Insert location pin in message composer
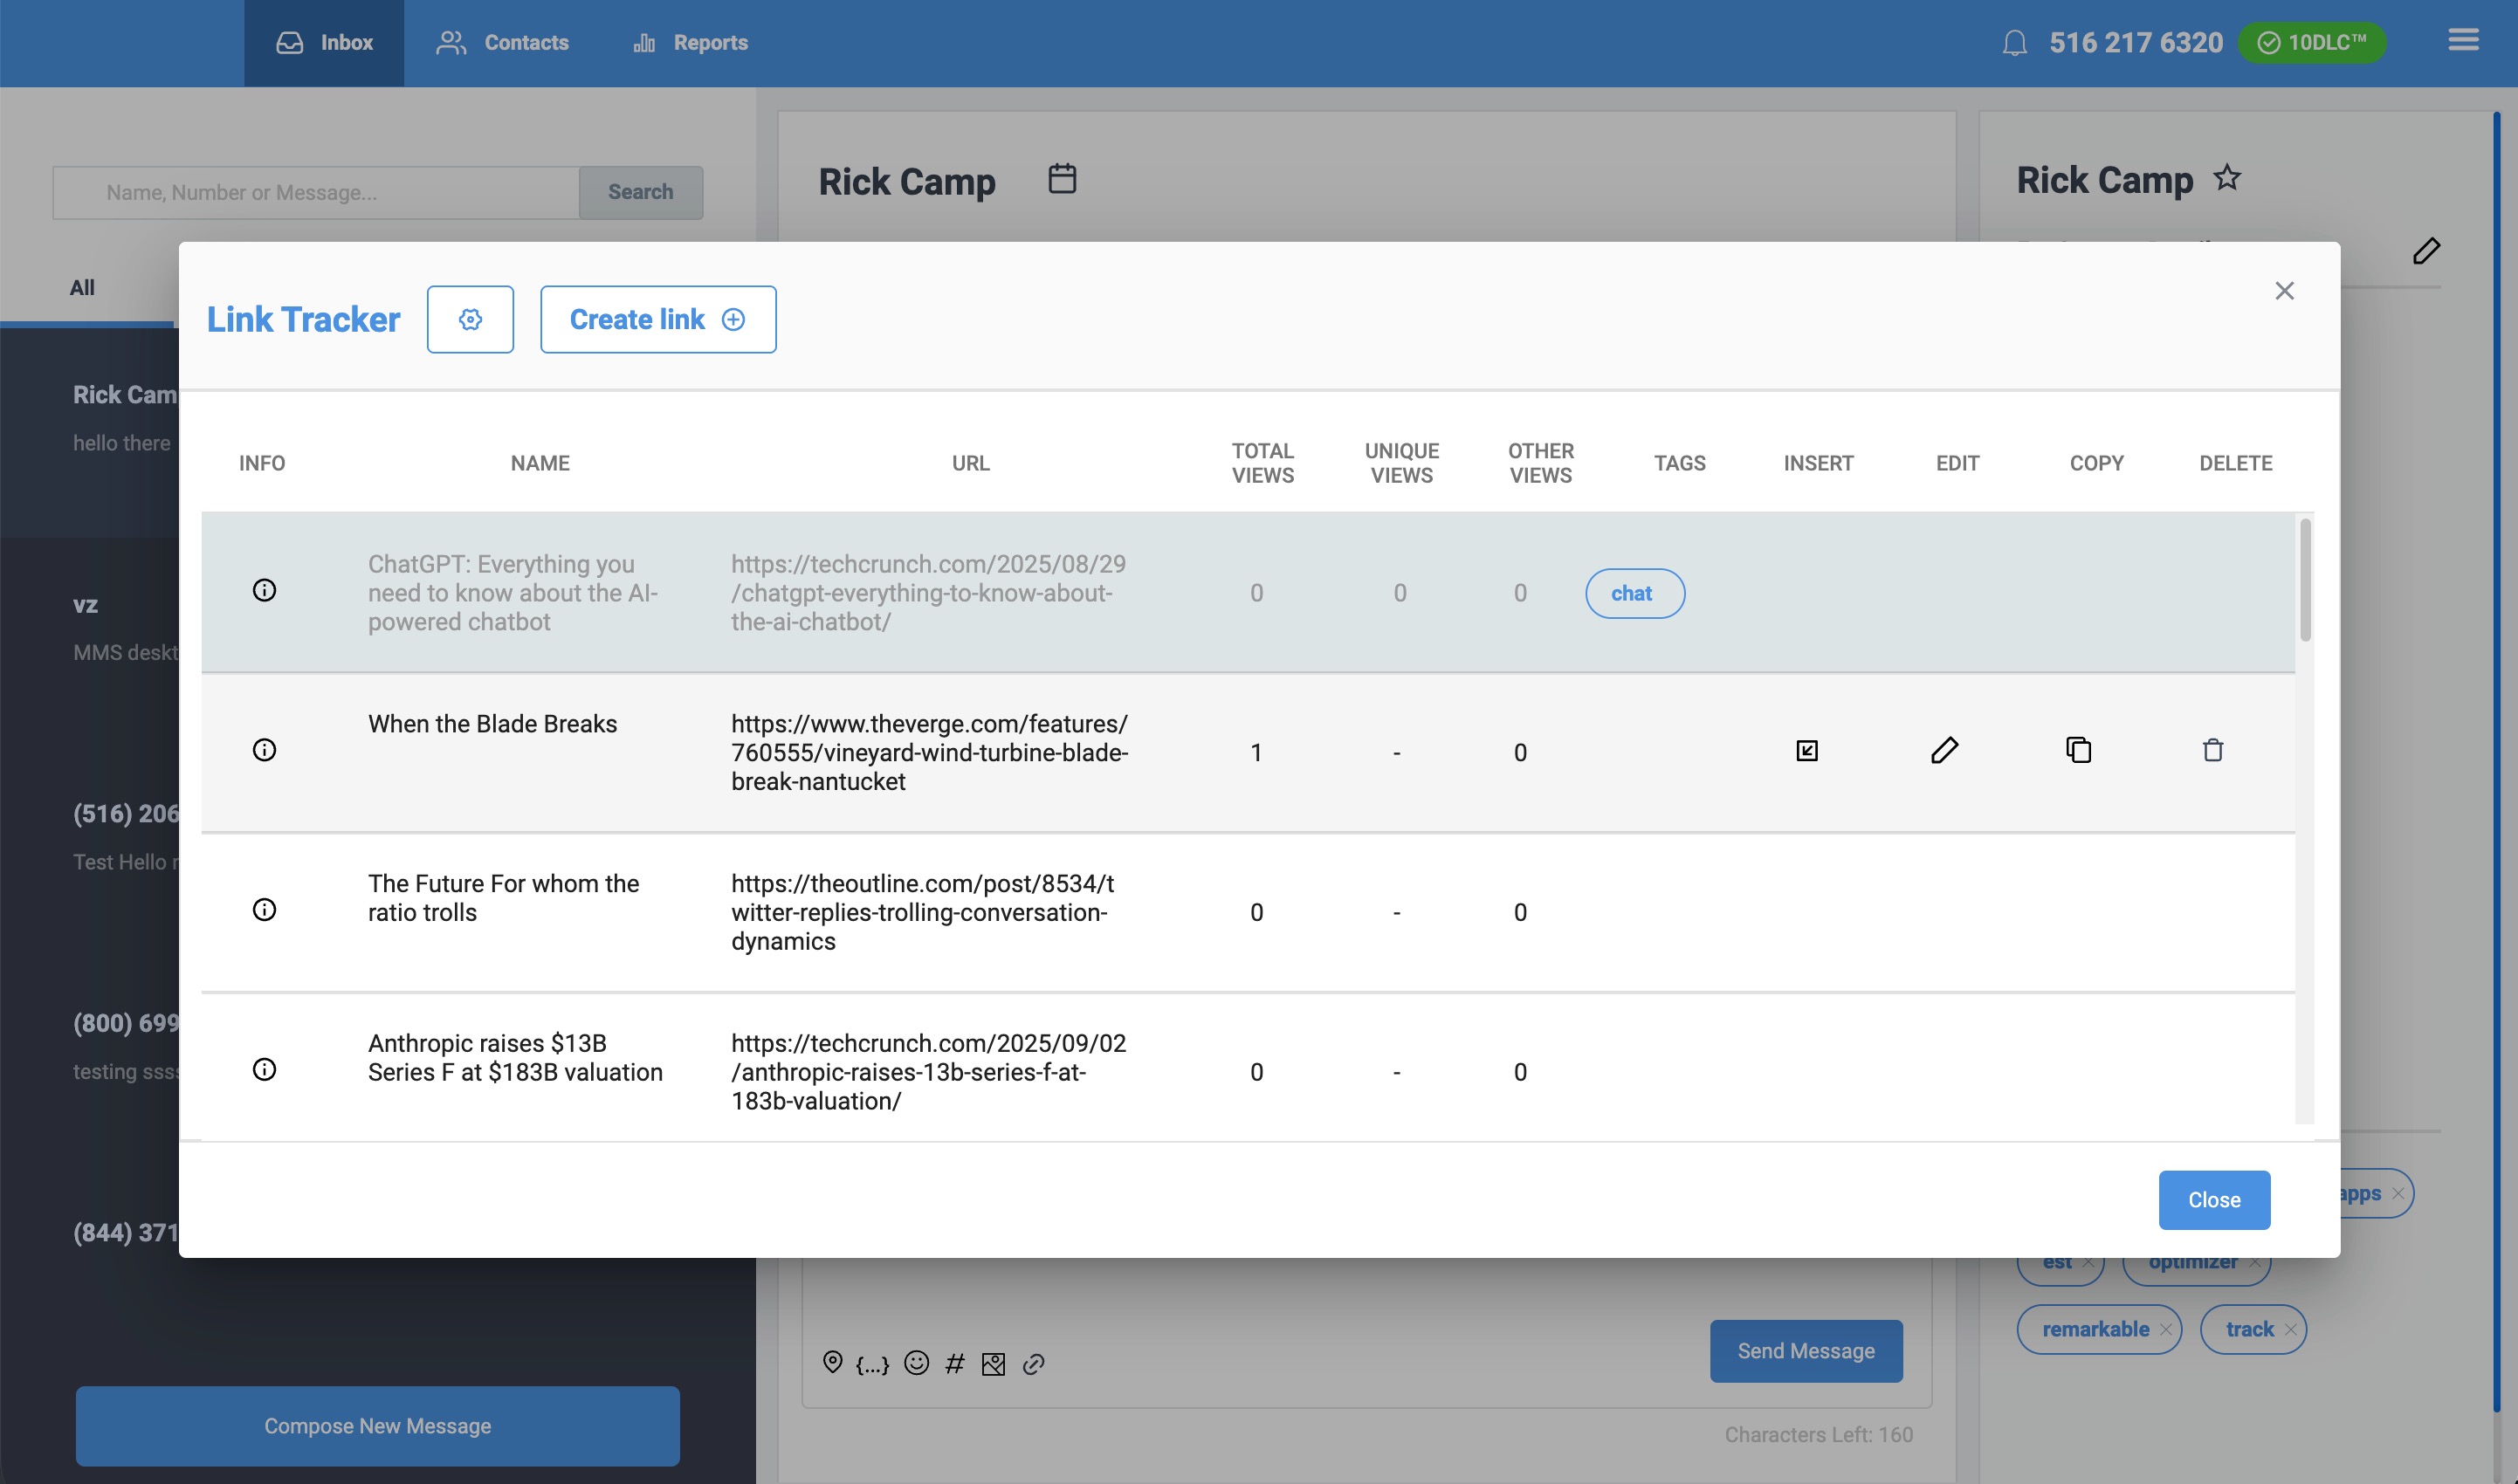Image resolution: width=2518 pixels, height=1484 pixels. 832,1362
